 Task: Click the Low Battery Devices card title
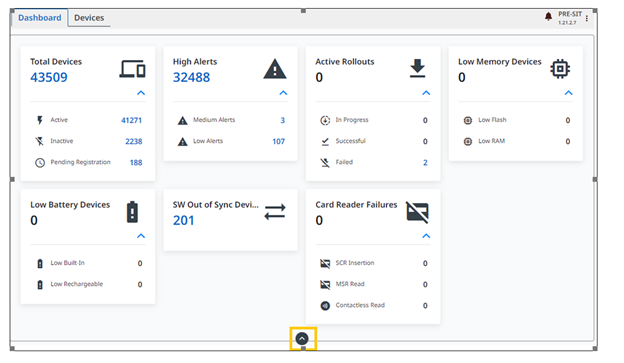tap(70, 205)
